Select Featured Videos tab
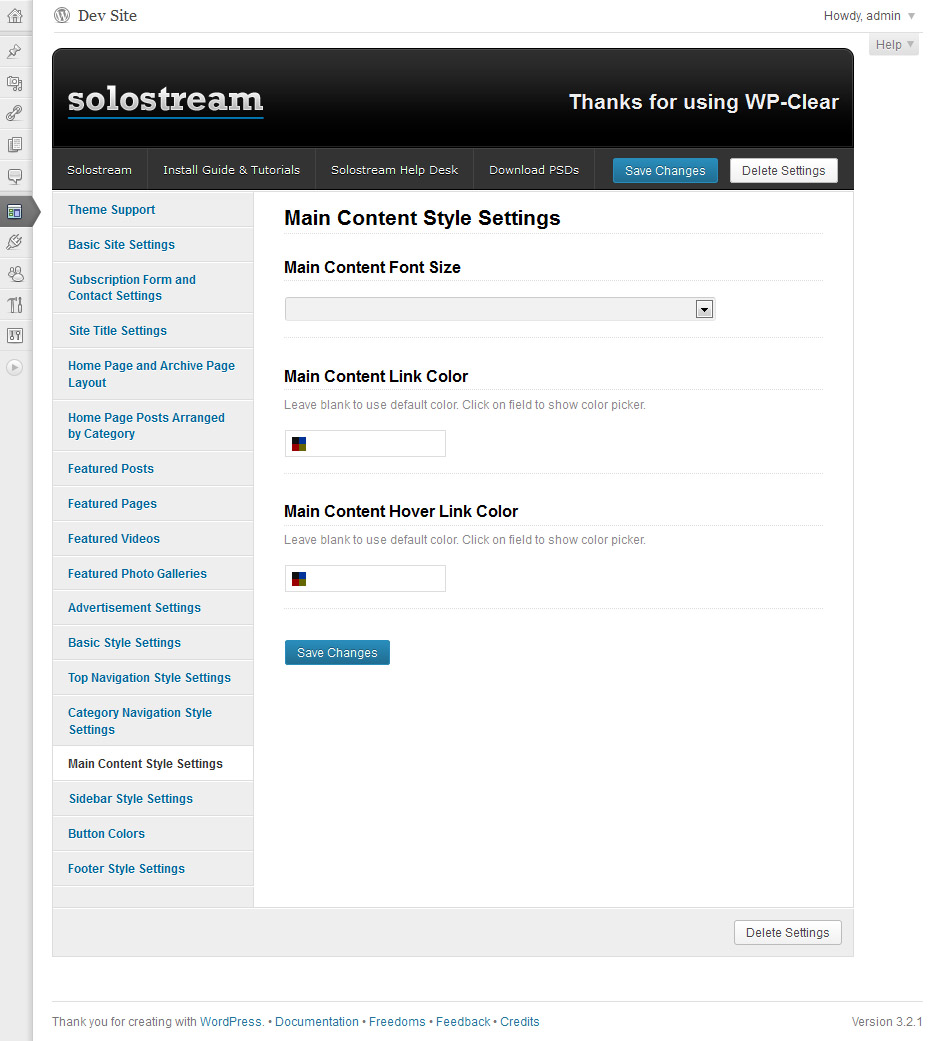This screenshot has height=1041, width=943. click(x=153, y=538)
